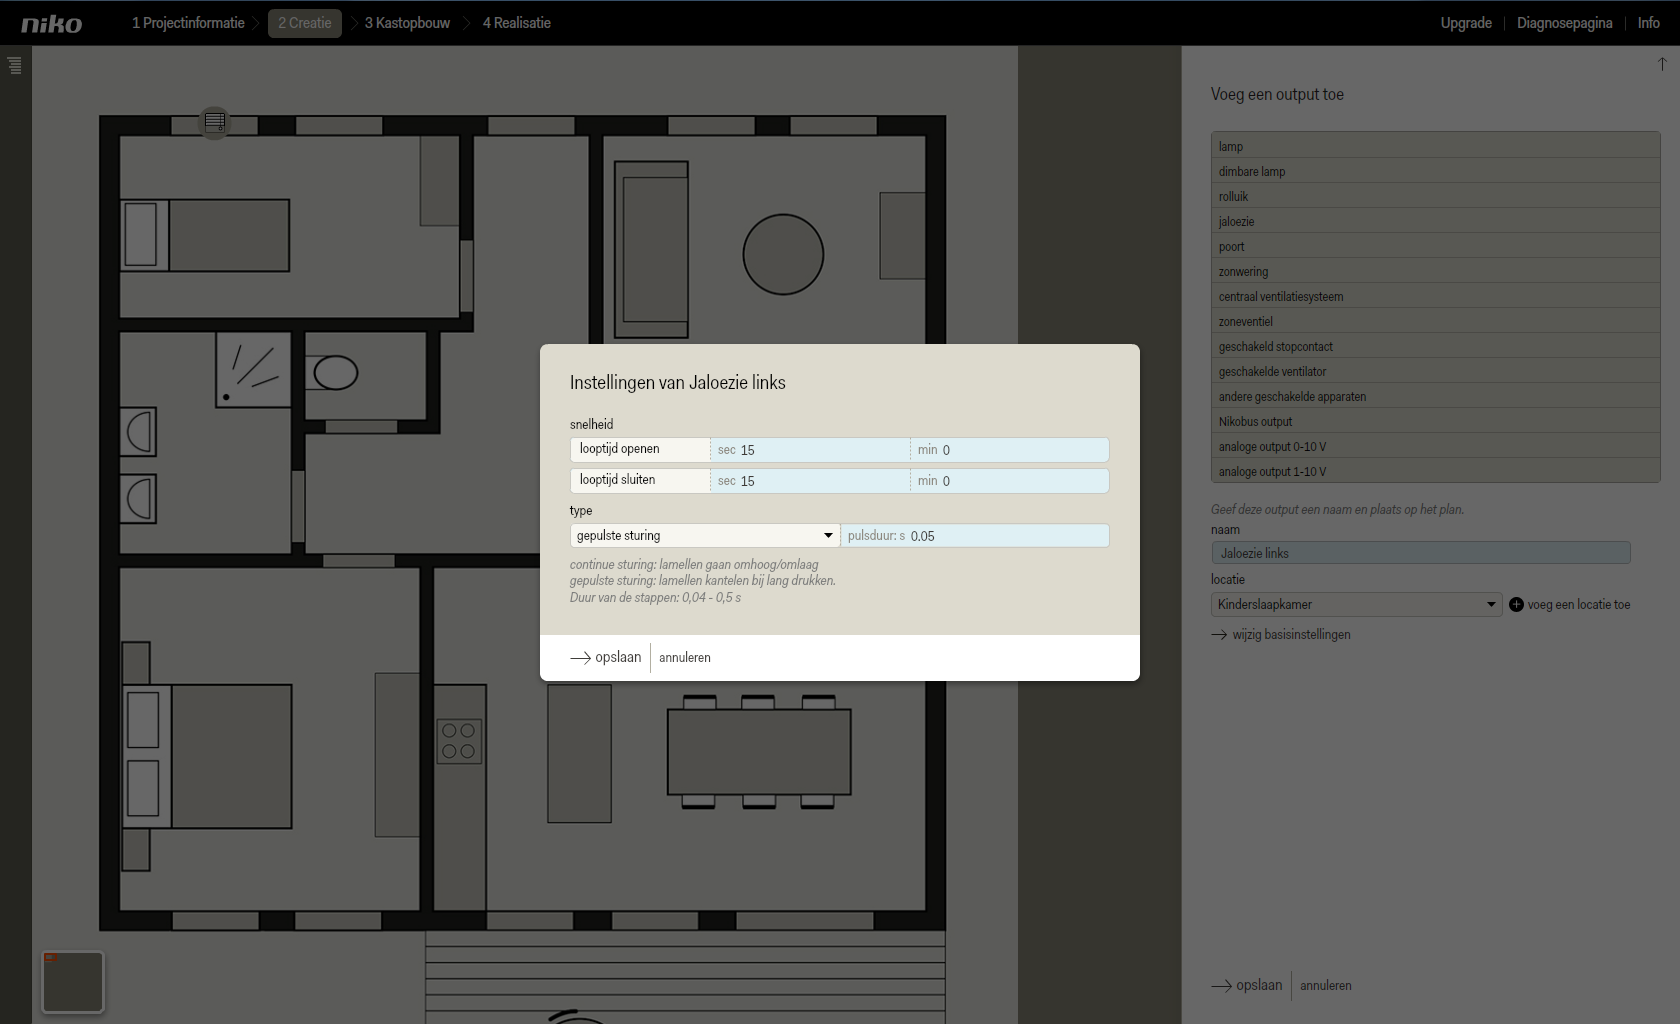Click opslaan in the side panel
Screen dimensions: 1680x1024
click(1247, 985)
